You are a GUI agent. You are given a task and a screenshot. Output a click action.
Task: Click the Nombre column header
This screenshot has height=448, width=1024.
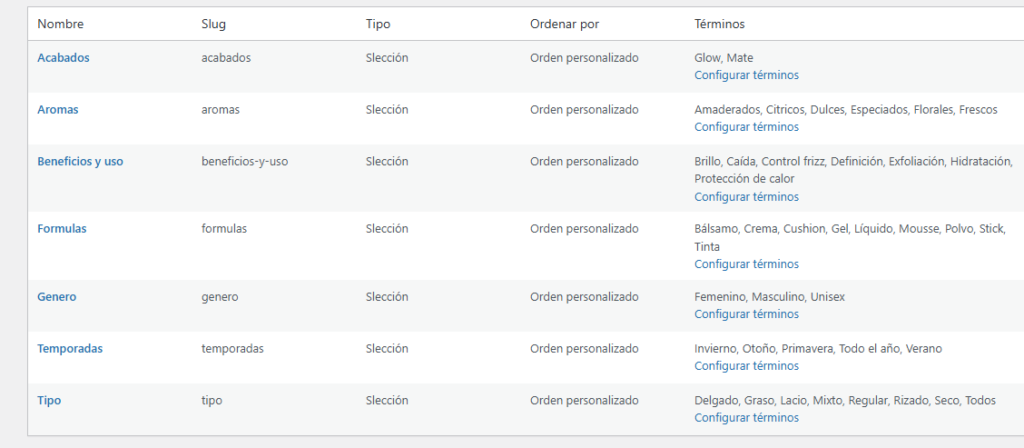pyautogui.click(x=60, y=23)
